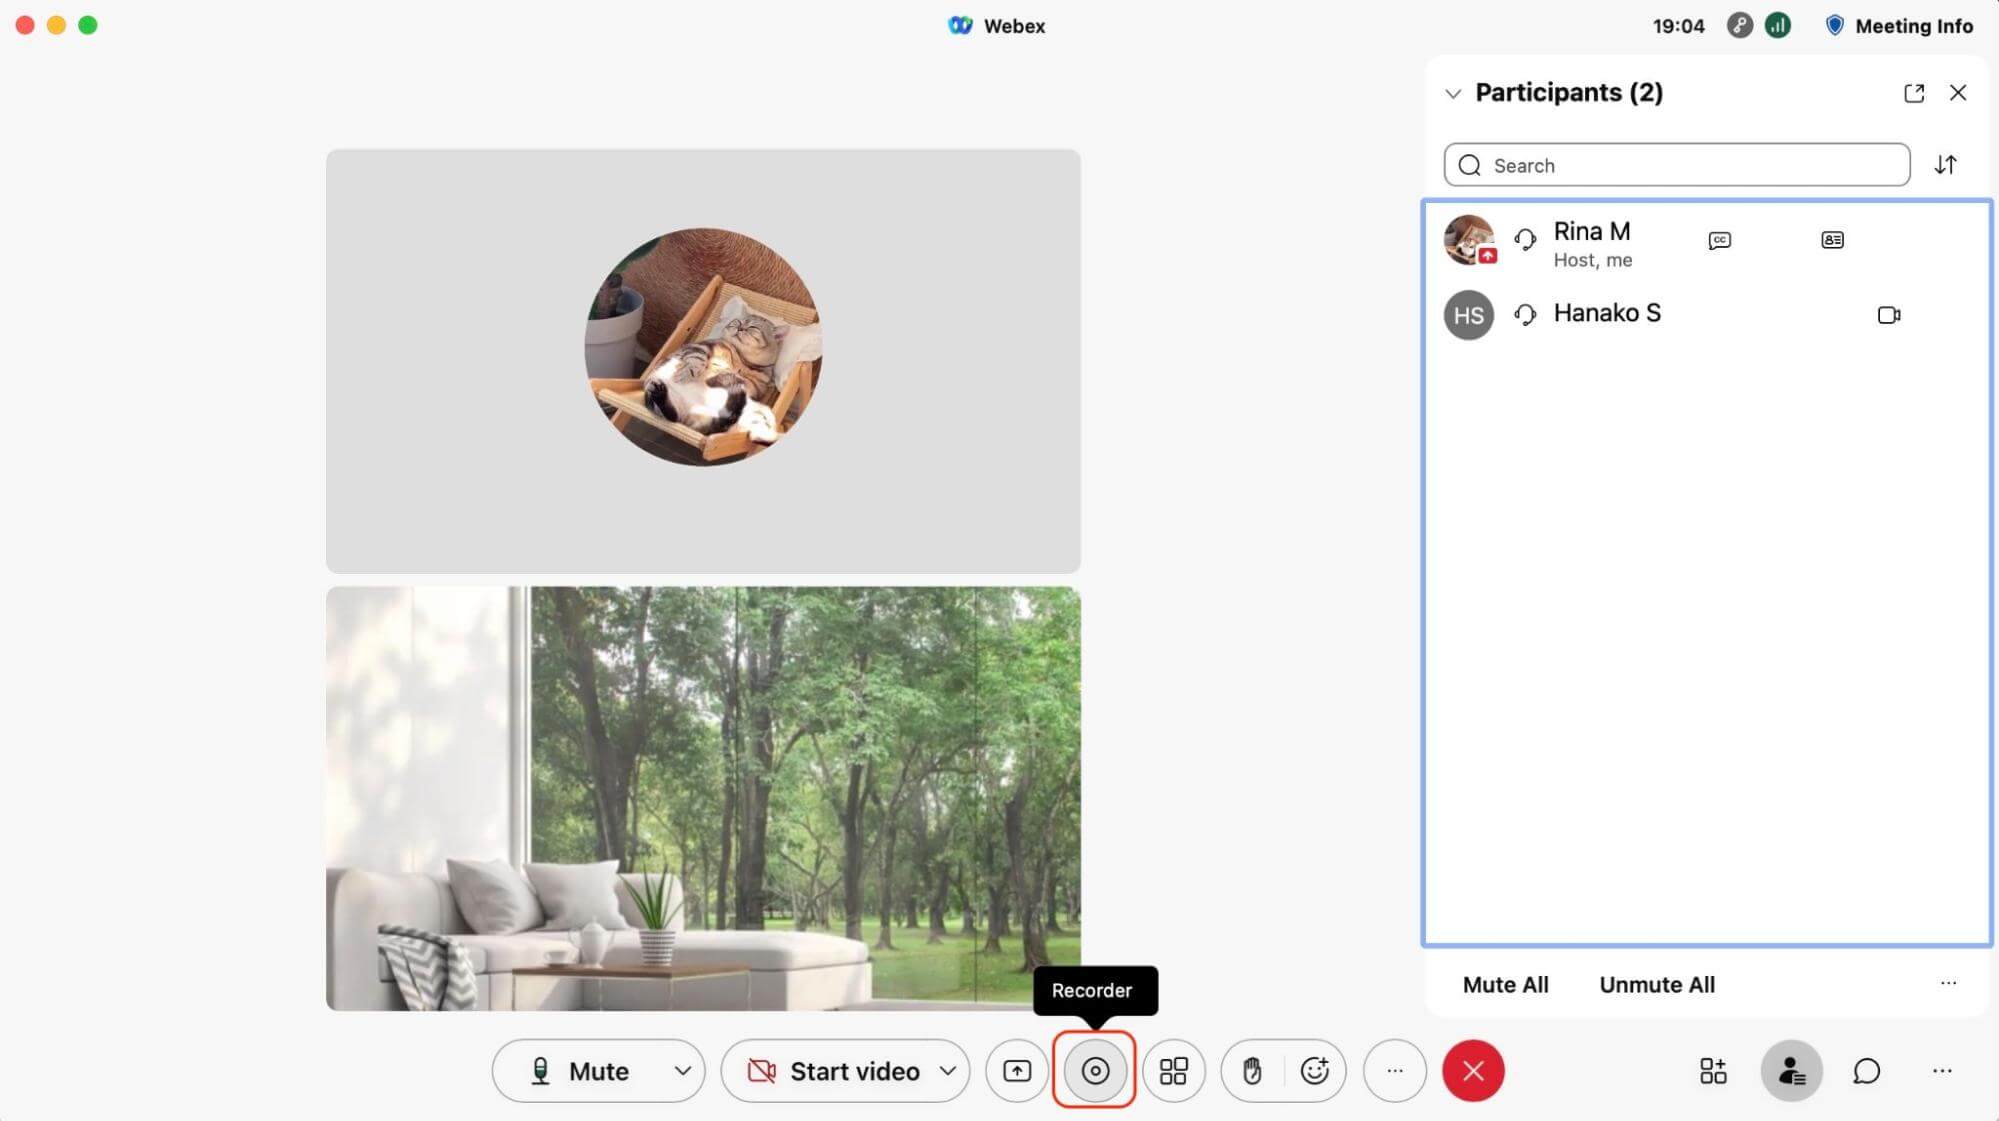1999x1121 pixels.
Task: Click the cat avatar video tile
Action: pyautogui.click(x=703, y=361)
